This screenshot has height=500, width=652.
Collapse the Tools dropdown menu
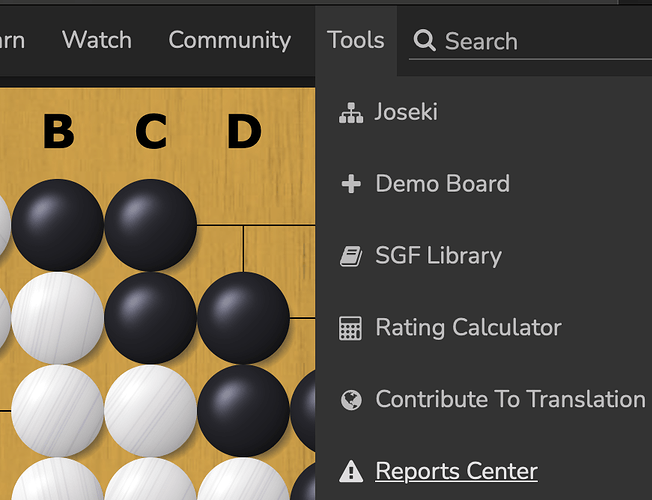click(355, 40)
